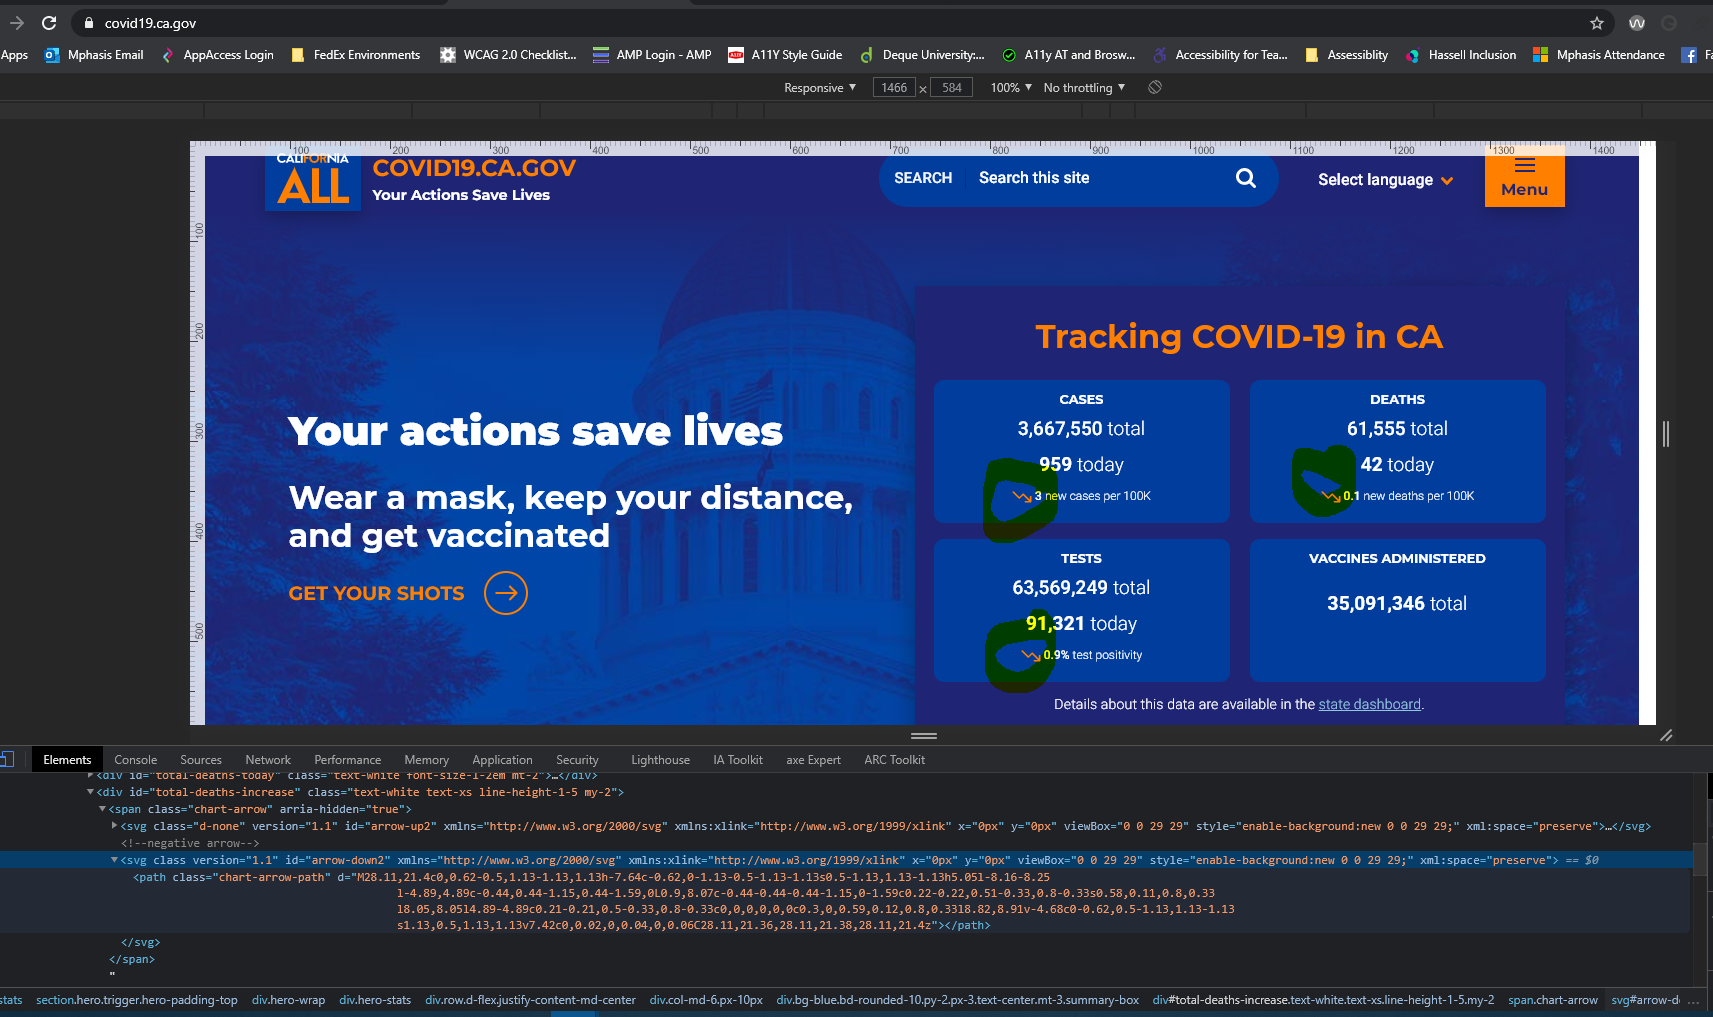
Task: Click the viewport width field showing 1466
Action: [x=894, y=88]
